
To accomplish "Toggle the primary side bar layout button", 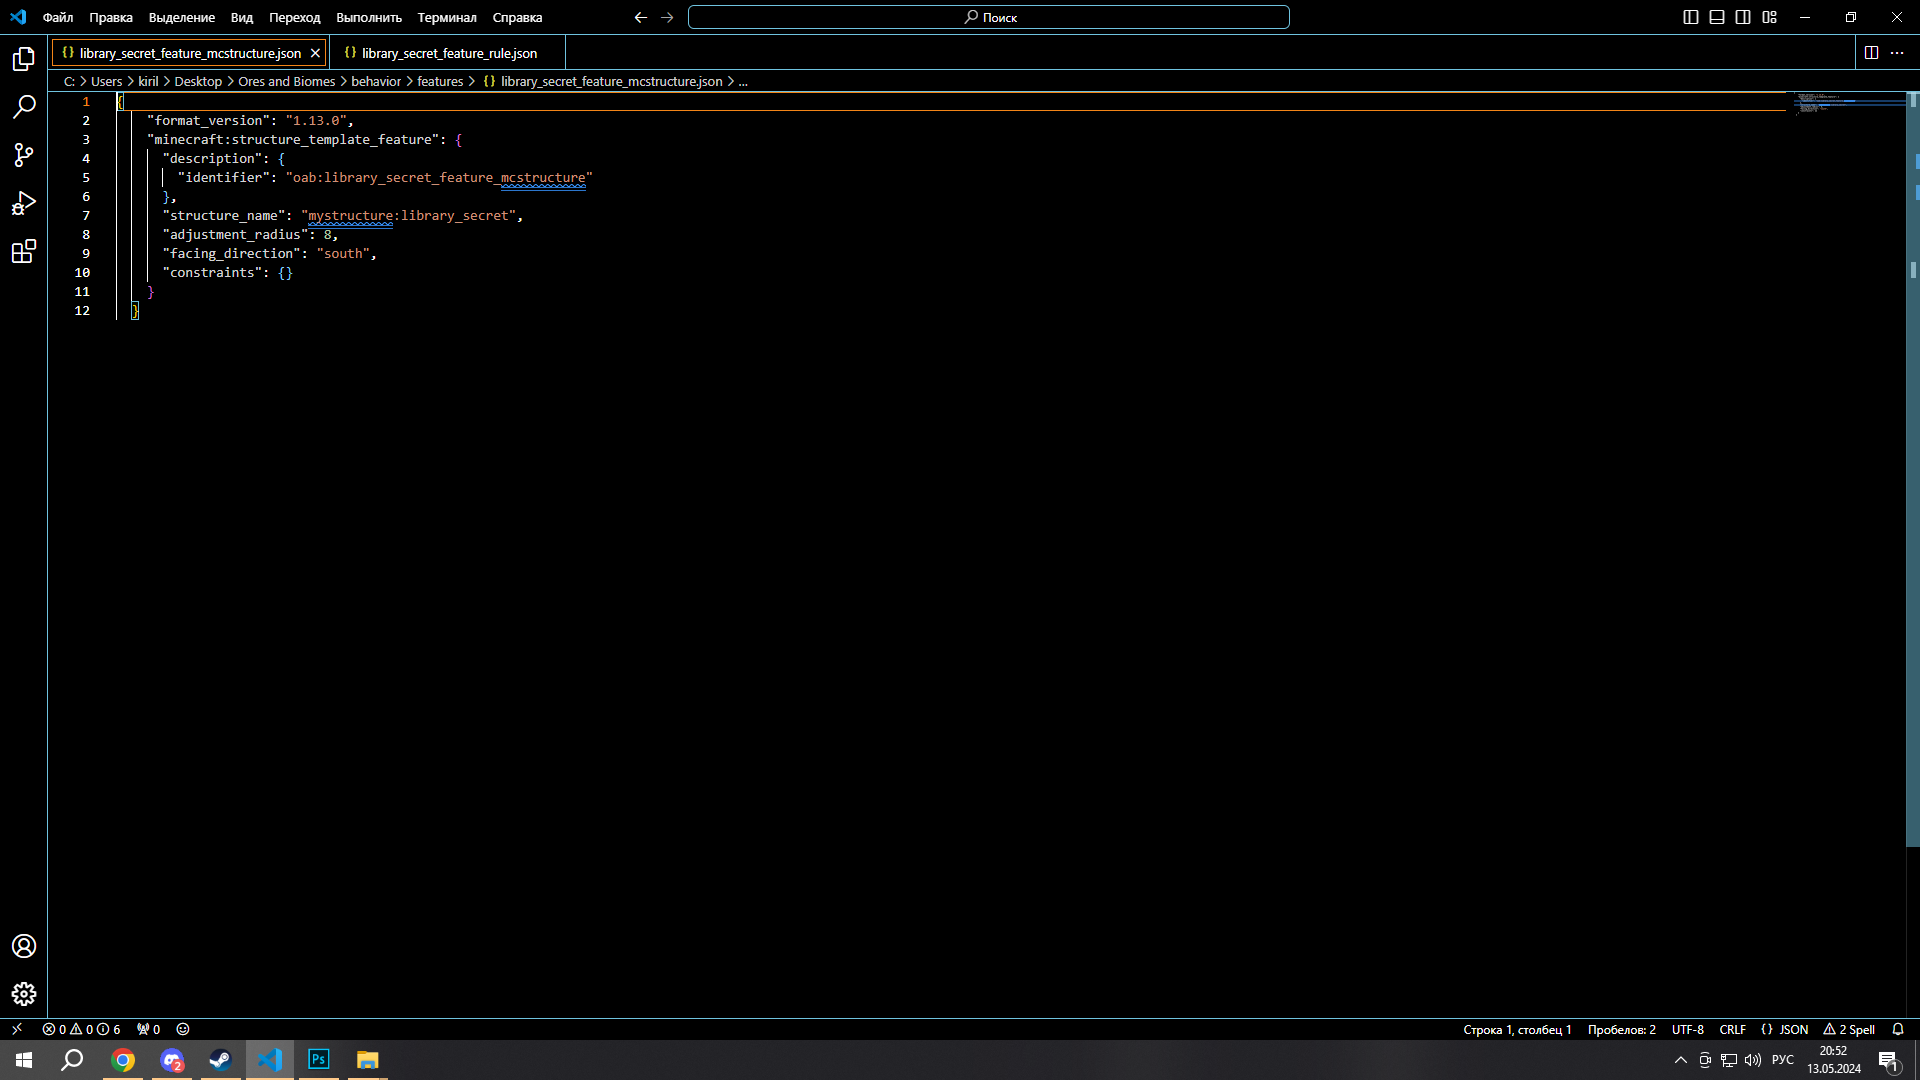I will [x=1691, y=17].
